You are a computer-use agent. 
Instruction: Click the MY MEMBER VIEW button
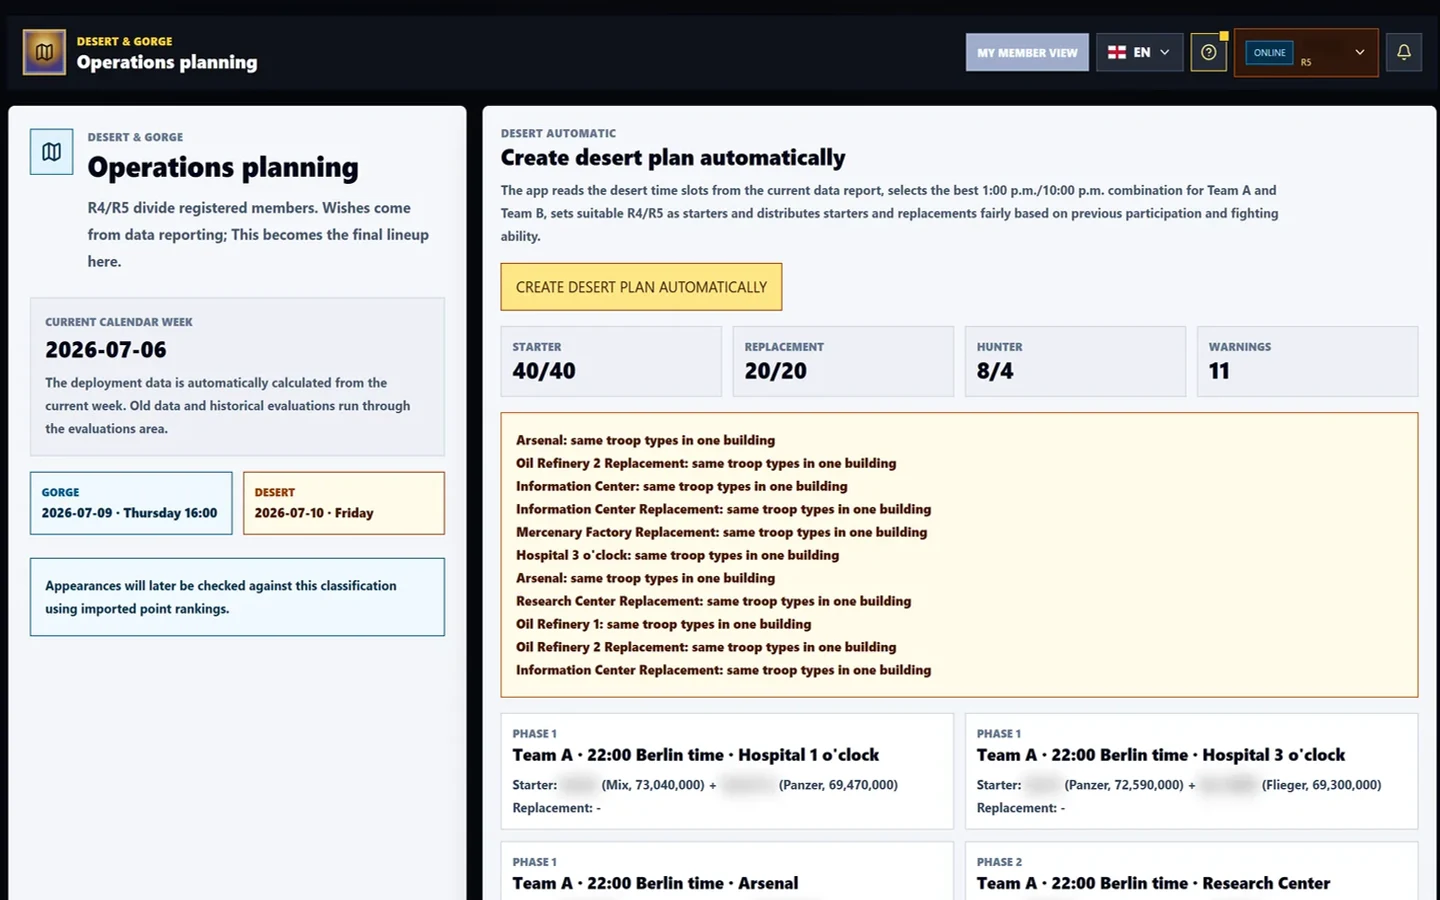tap(1027, 52)
